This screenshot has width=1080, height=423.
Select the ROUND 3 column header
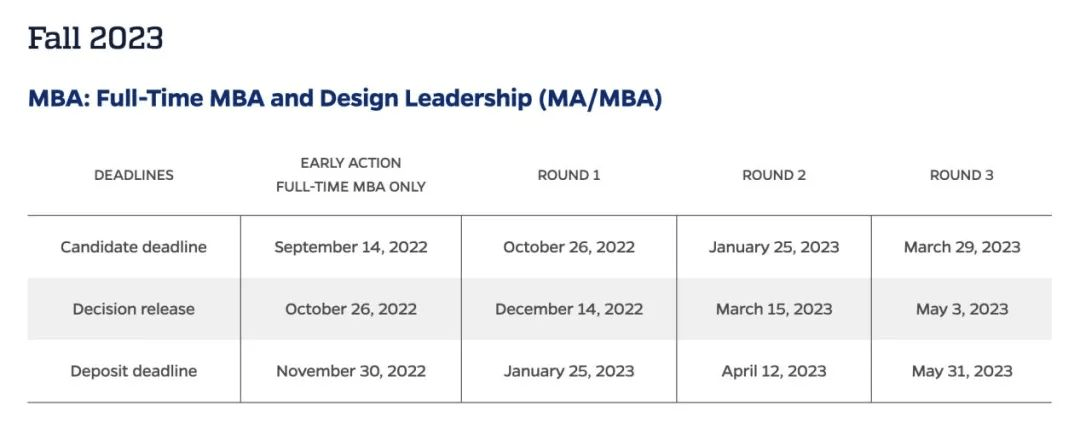pyautogui.click(x=962, y=175)
